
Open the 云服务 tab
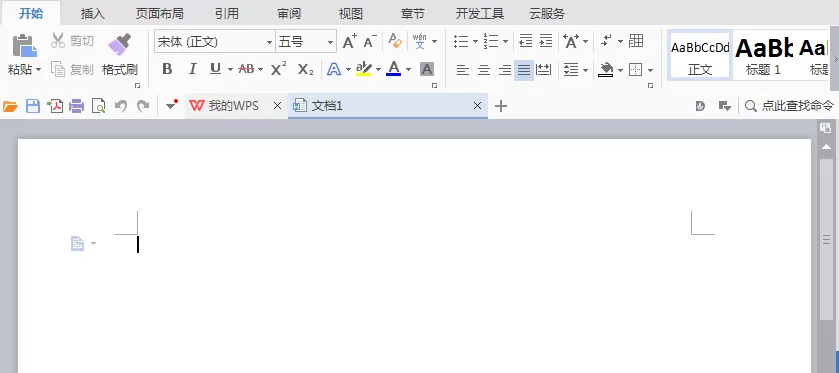coord(547,13)
